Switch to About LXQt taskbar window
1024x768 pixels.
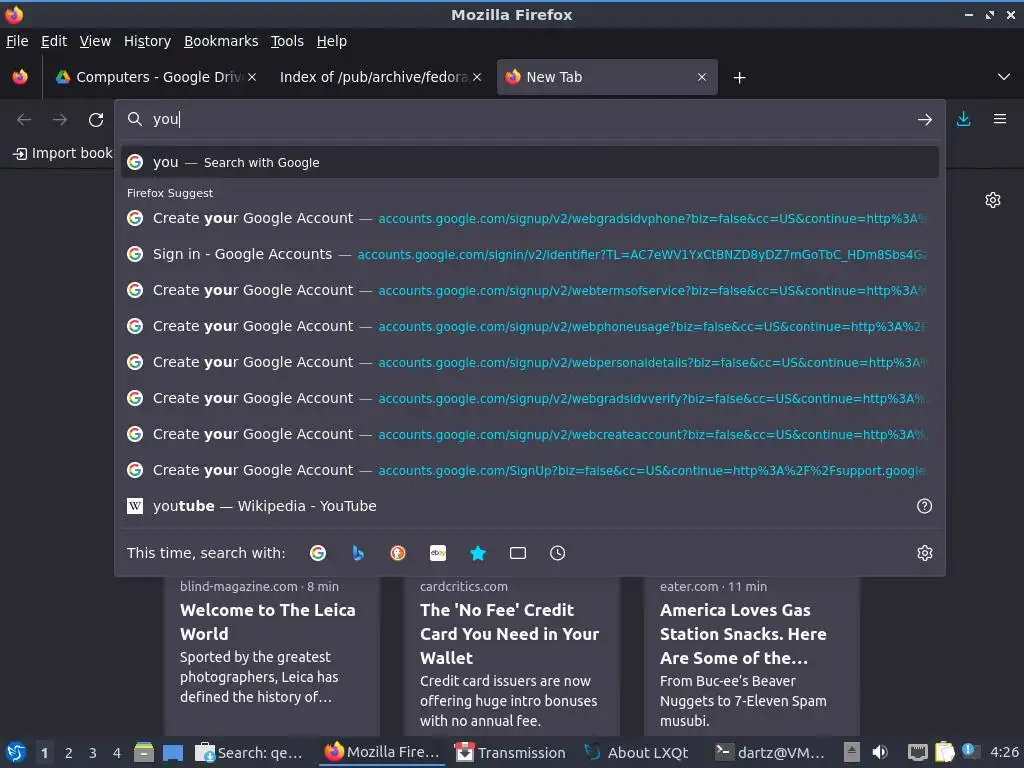coord(637,752)
